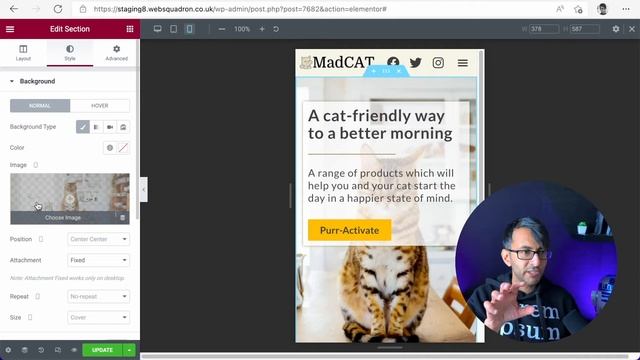Select the cat-friendly heading text
Image resolution: width=640 pixels, height=360 pixels.
pos(380,124)
